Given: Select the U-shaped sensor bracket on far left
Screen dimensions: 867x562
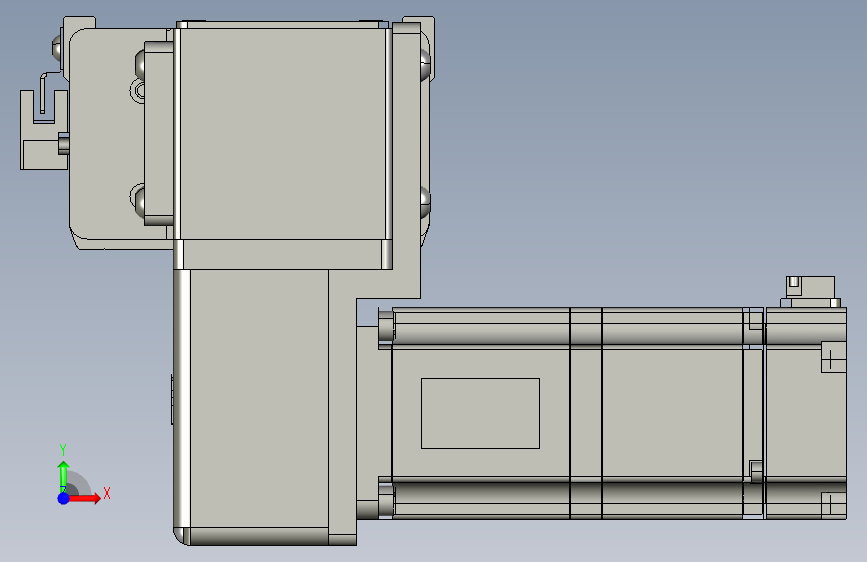Looking at the screenshot, I should (x=44, y=129).
